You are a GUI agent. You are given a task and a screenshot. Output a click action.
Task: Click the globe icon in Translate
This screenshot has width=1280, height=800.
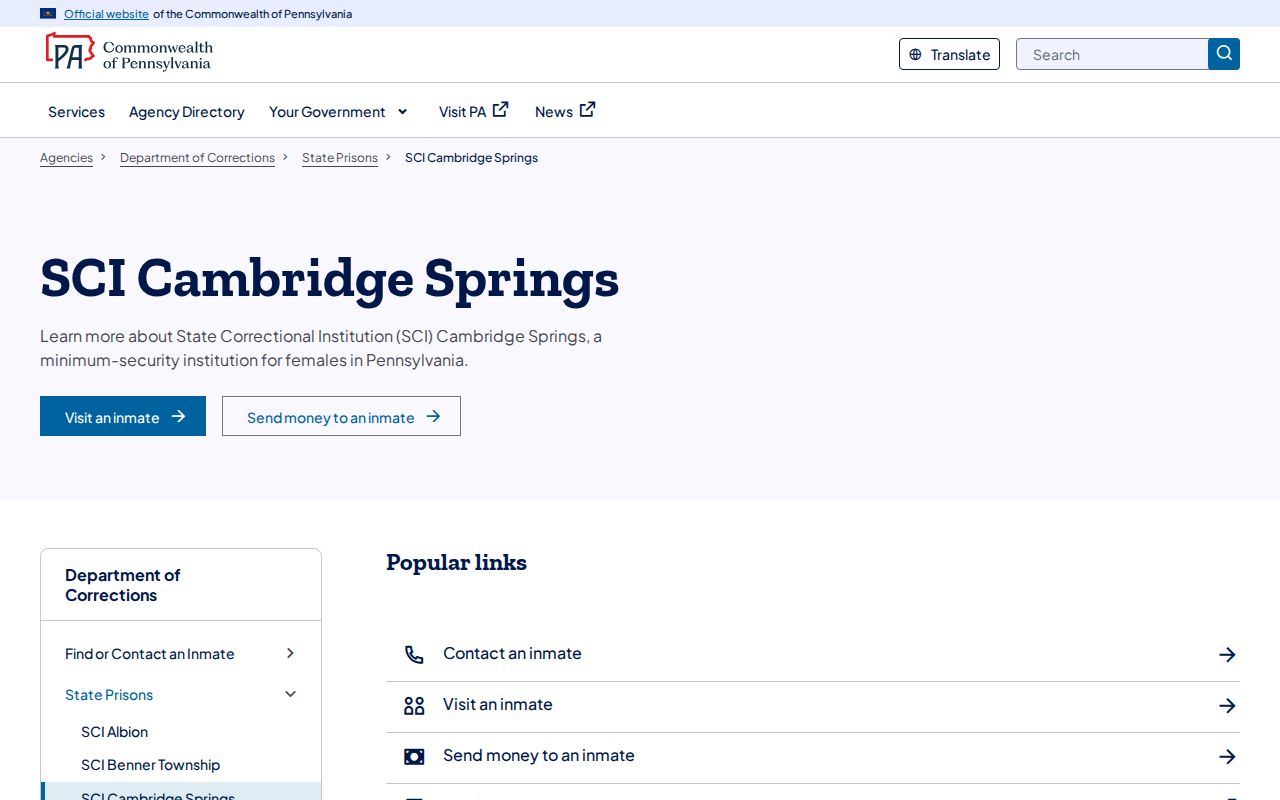point(915,55)
